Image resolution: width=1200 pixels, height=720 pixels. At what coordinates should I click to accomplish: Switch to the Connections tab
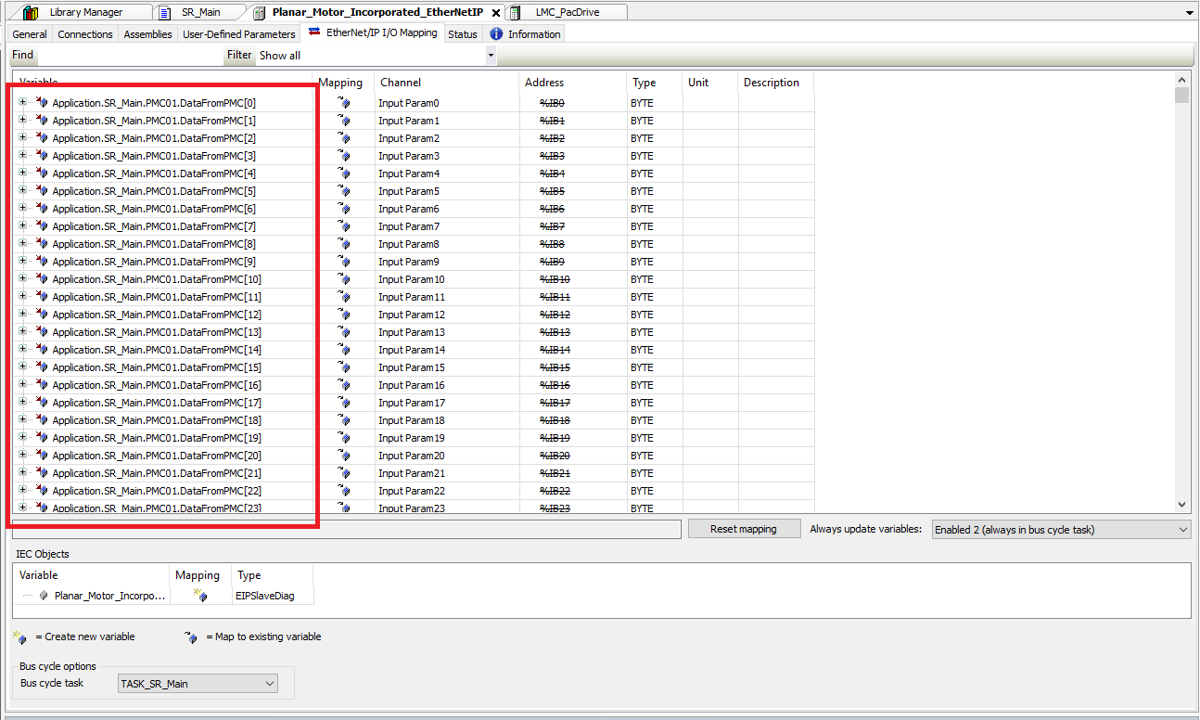[x=85, y=34]
